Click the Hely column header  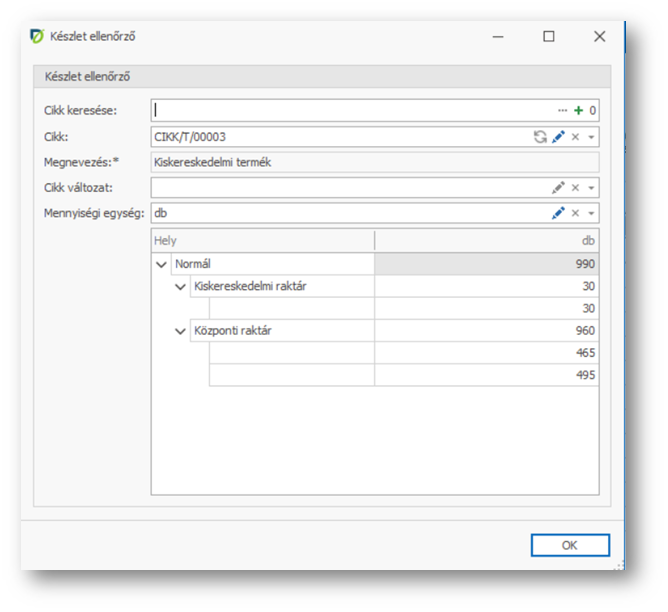pos(262,241)
